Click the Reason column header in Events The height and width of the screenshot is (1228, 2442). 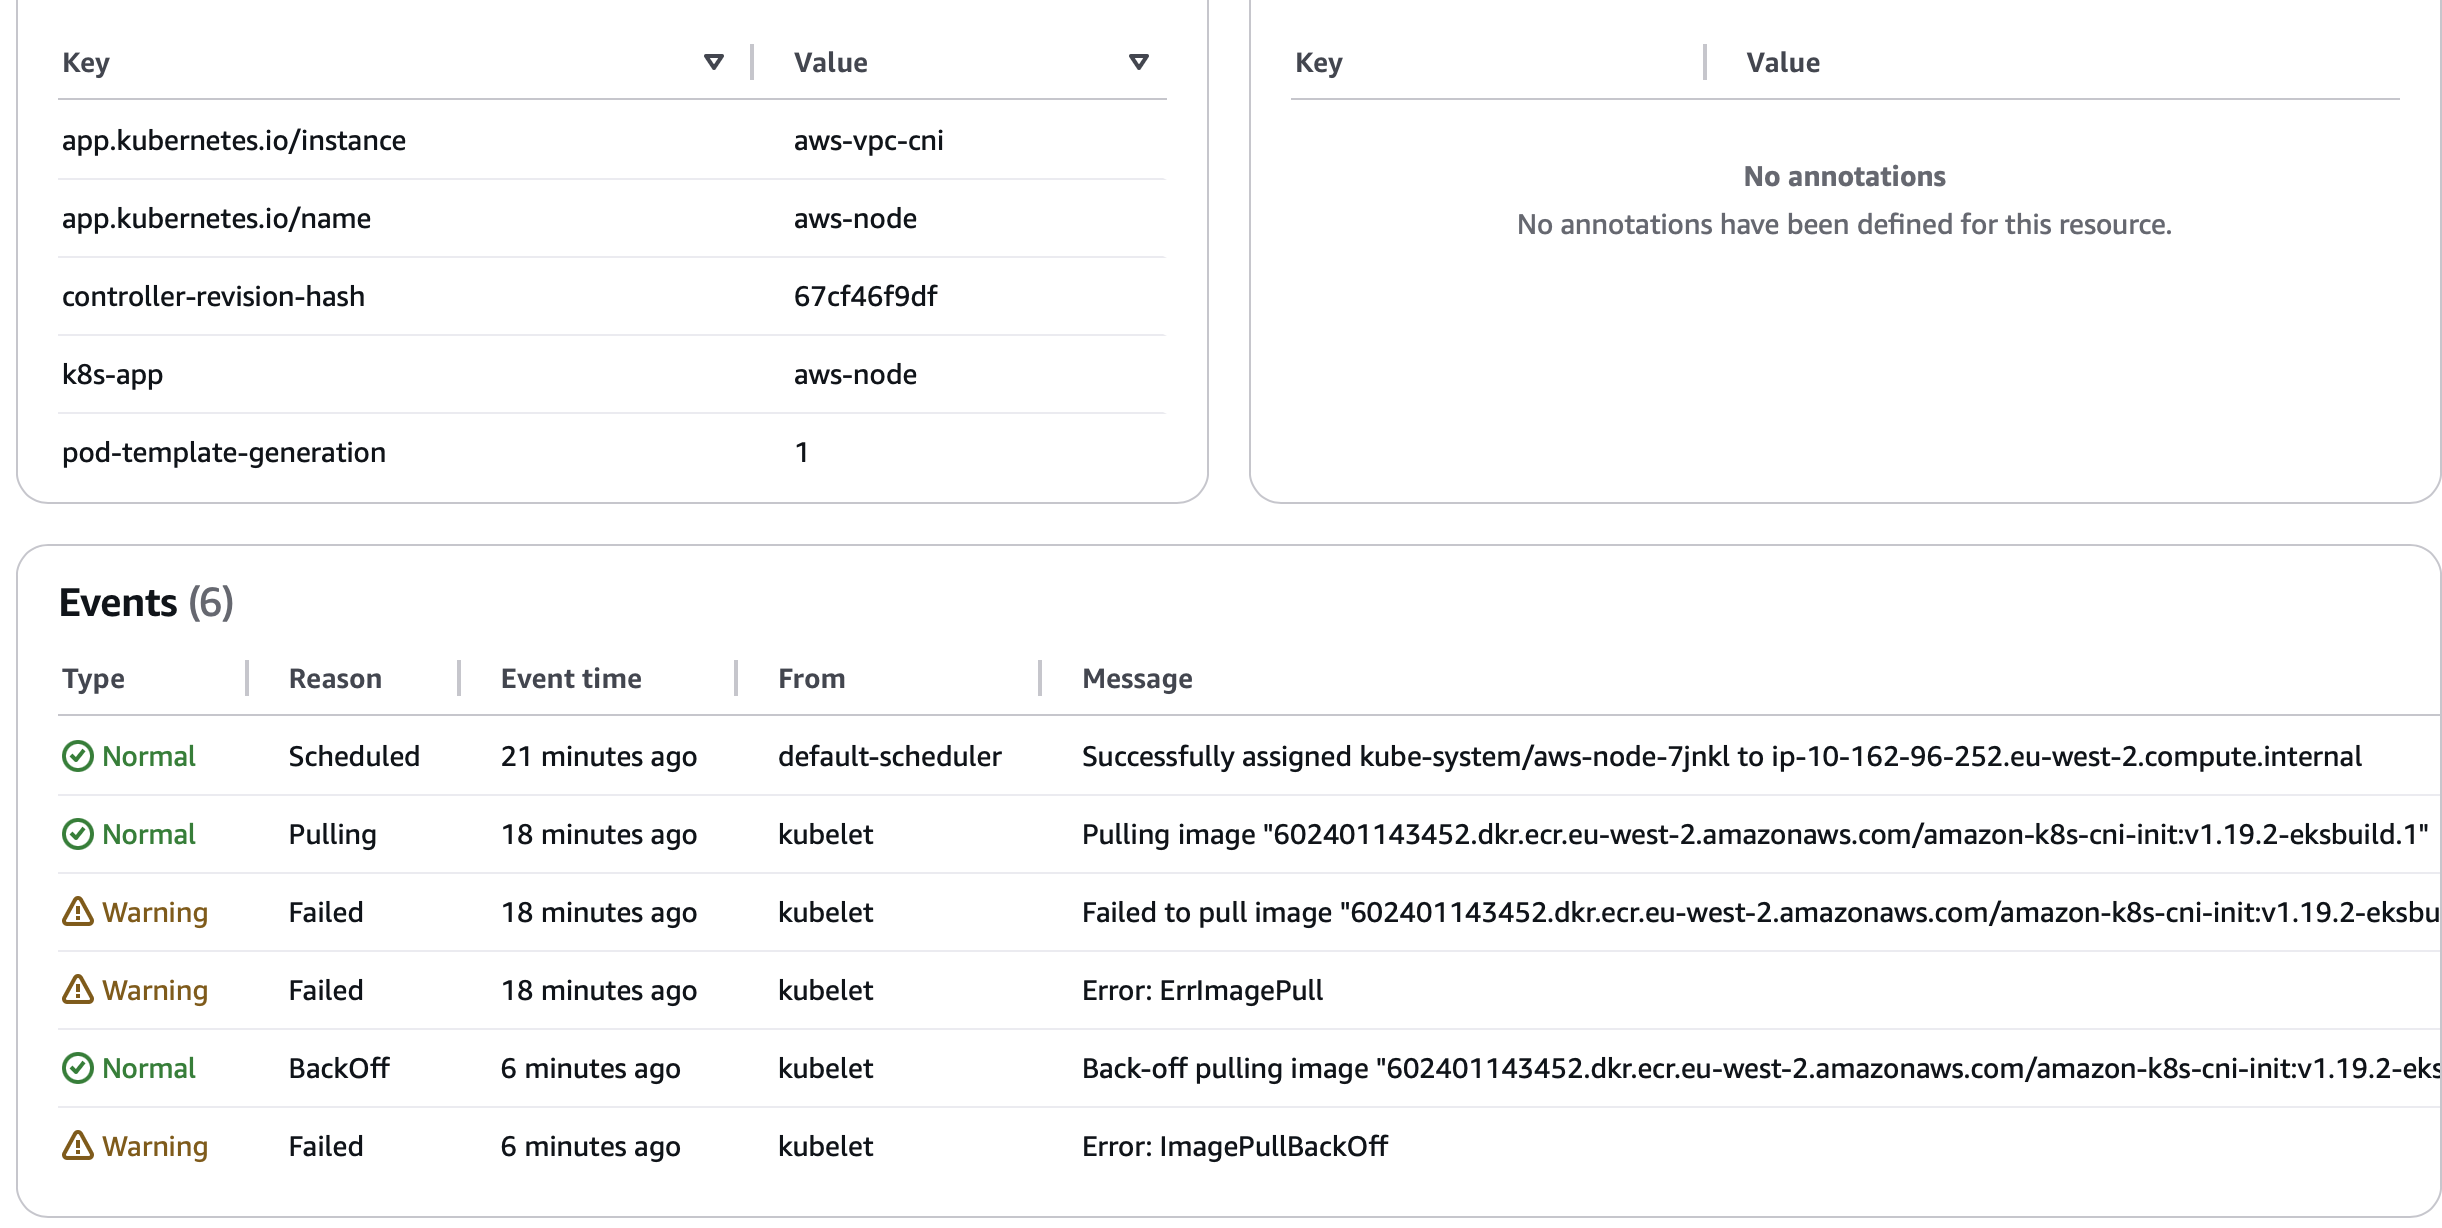335,679
